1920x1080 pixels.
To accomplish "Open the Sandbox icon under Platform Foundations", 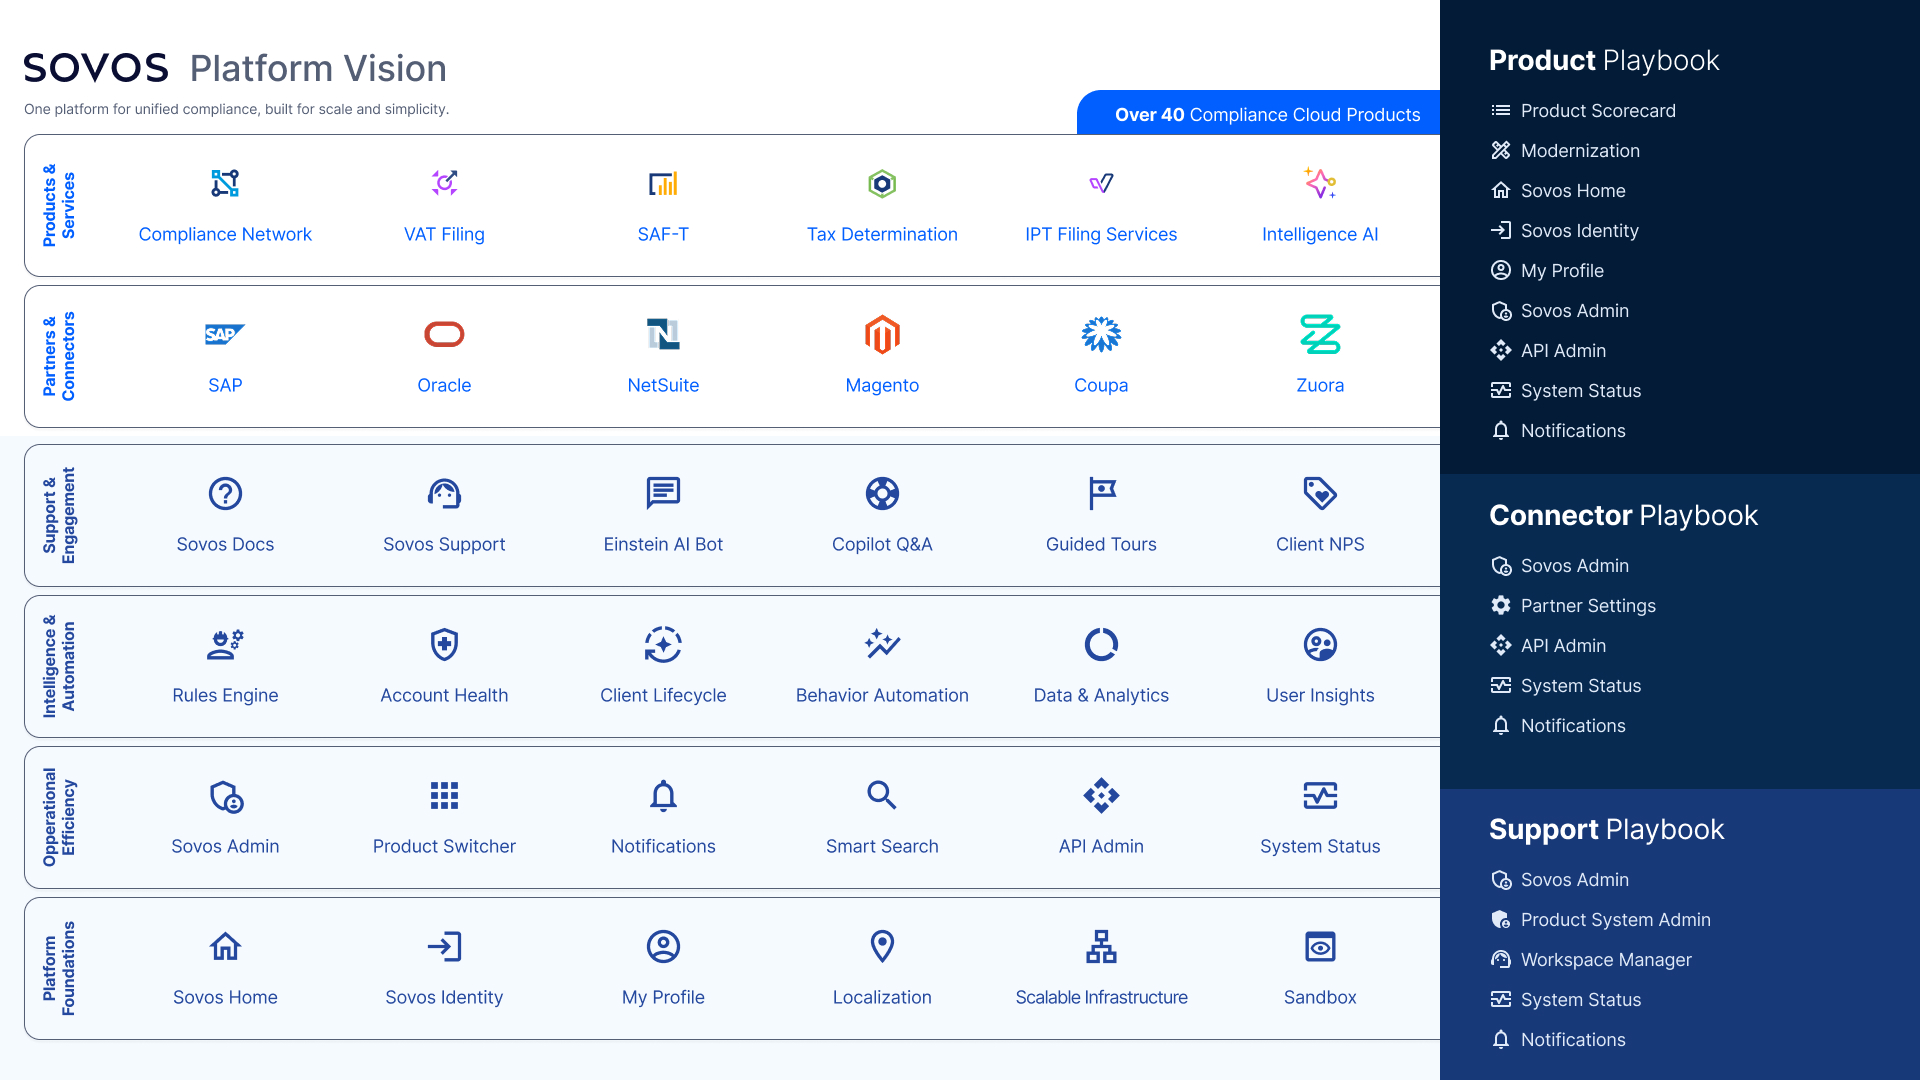I will tap(1320, 946).
